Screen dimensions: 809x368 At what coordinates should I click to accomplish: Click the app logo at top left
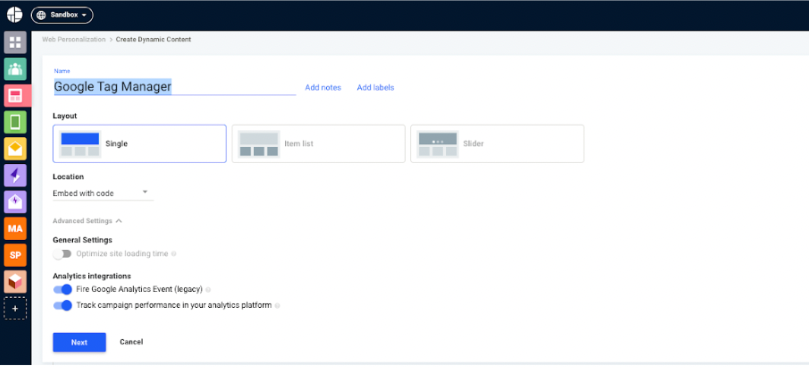tap(14, 15)
